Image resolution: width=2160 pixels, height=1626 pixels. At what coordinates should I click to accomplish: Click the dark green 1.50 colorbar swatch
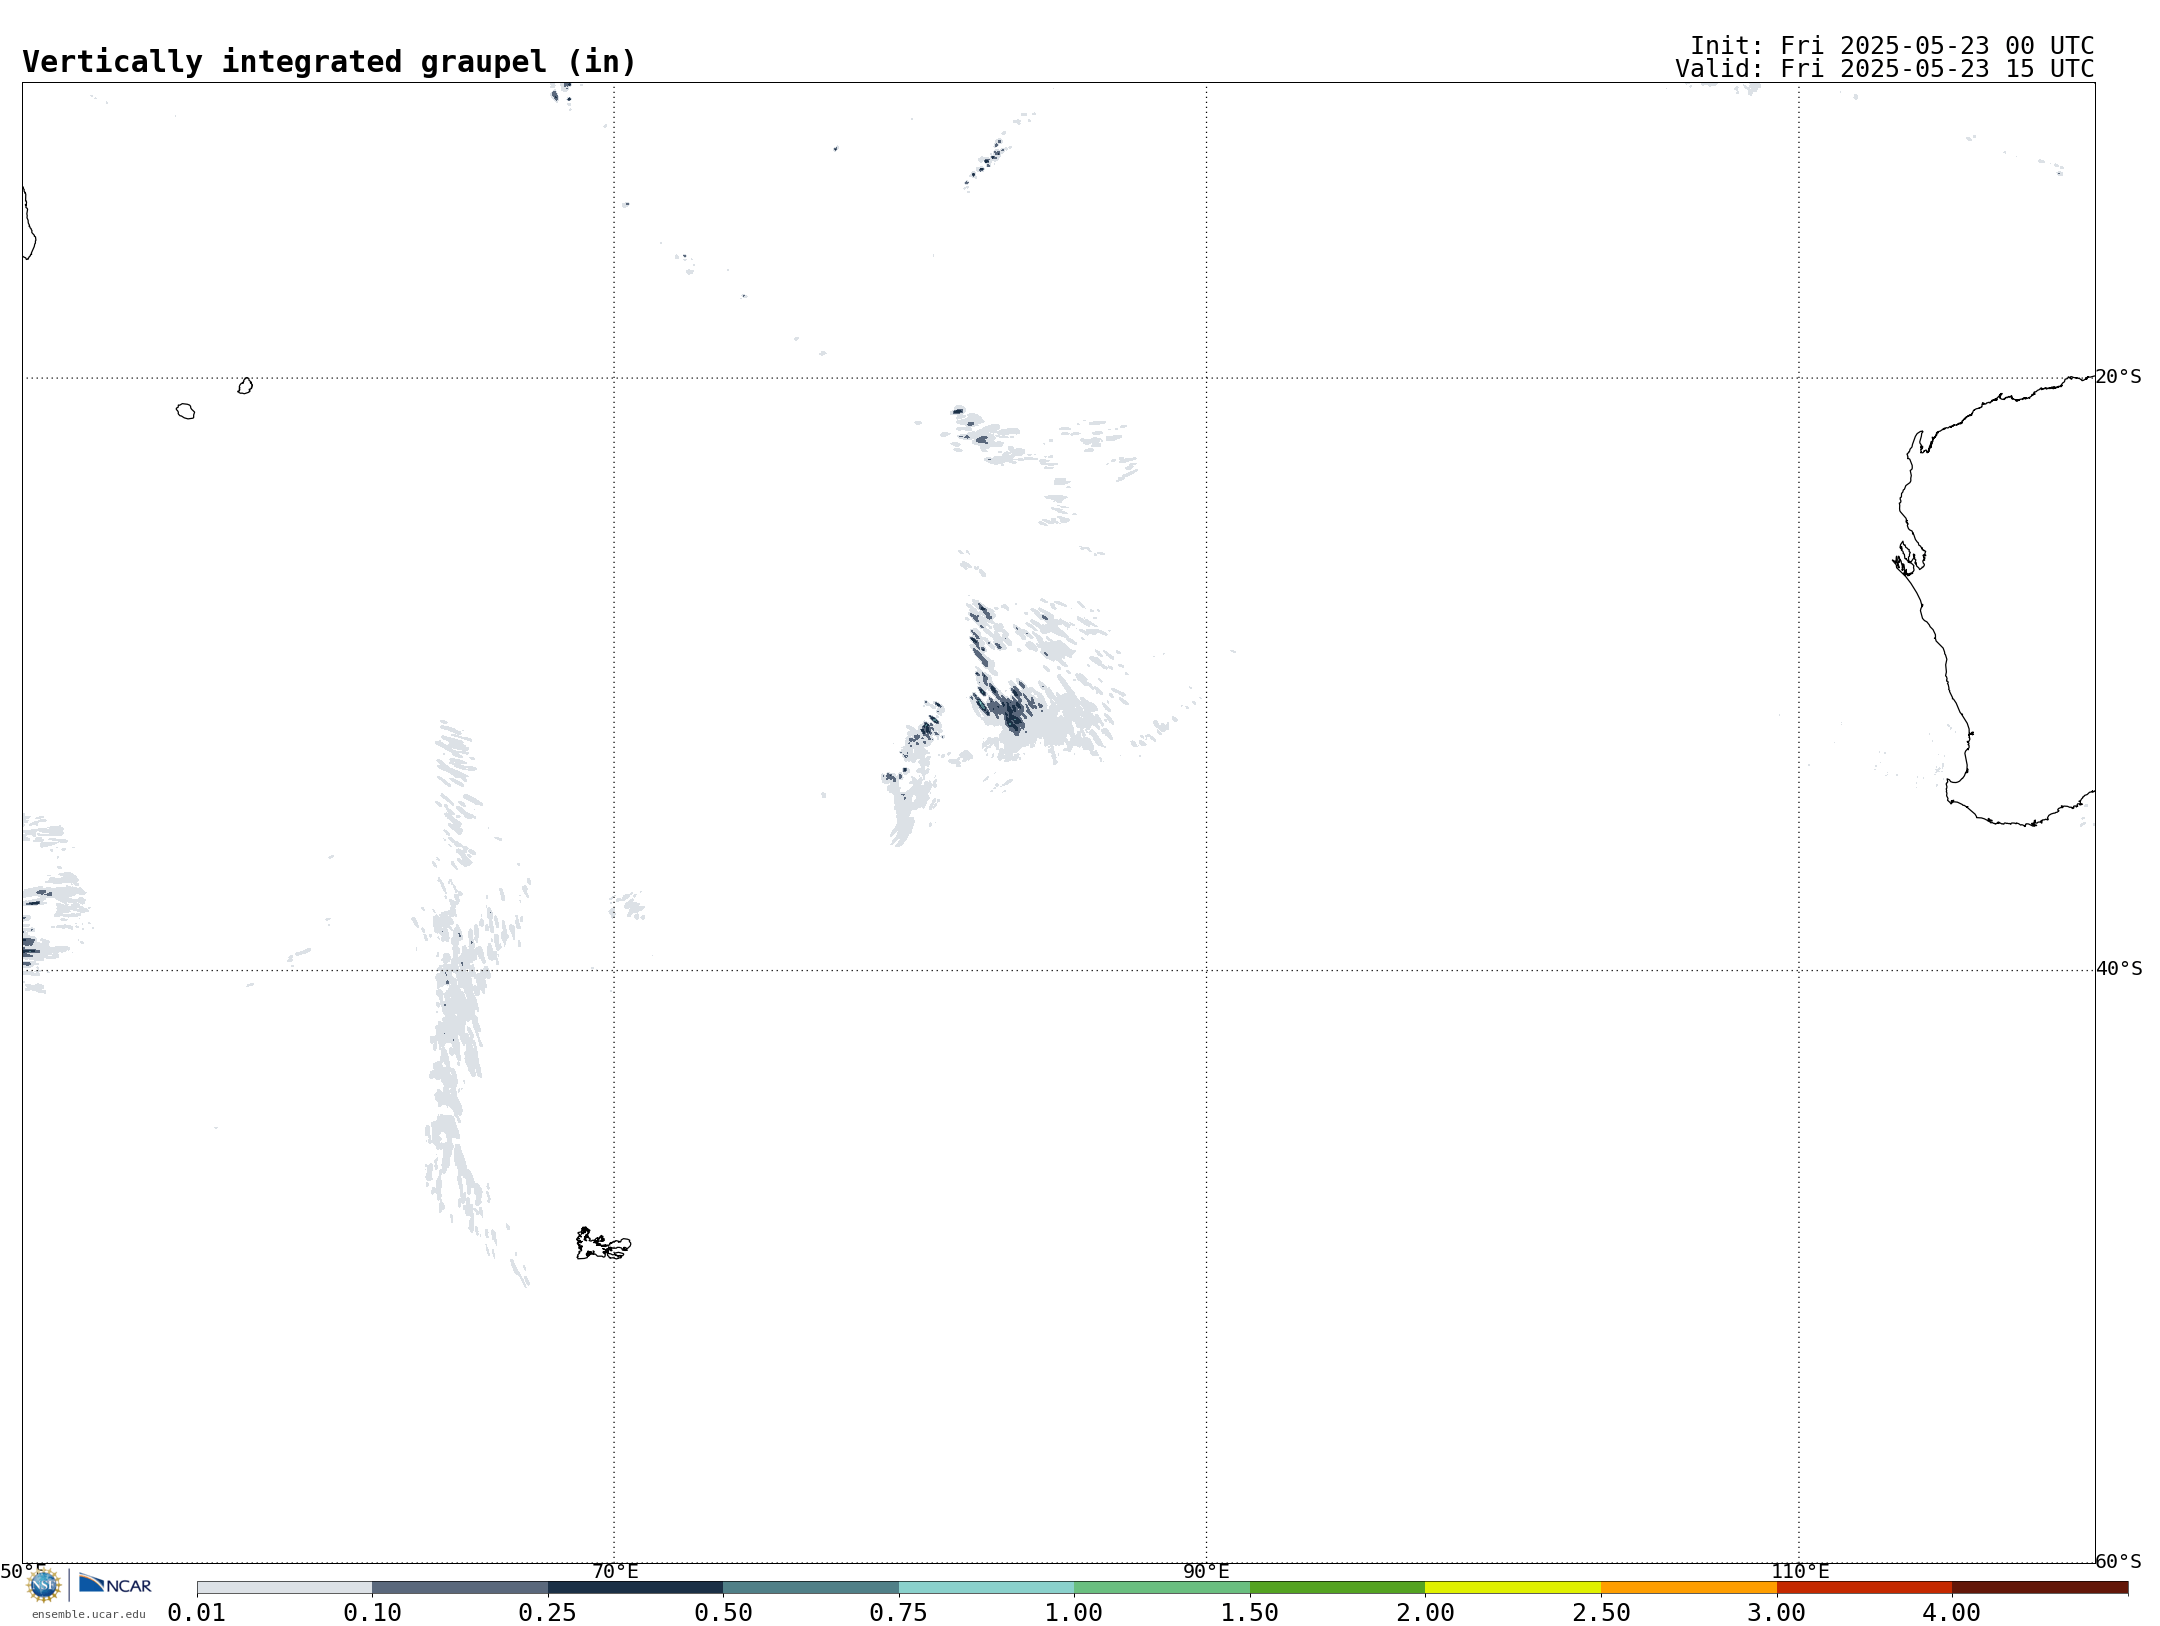(x=1338, y=1588)
